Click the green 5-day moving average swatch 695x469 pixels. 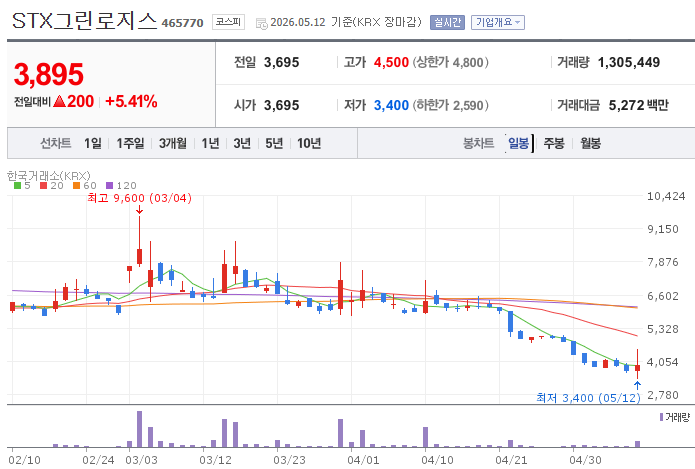17,186
